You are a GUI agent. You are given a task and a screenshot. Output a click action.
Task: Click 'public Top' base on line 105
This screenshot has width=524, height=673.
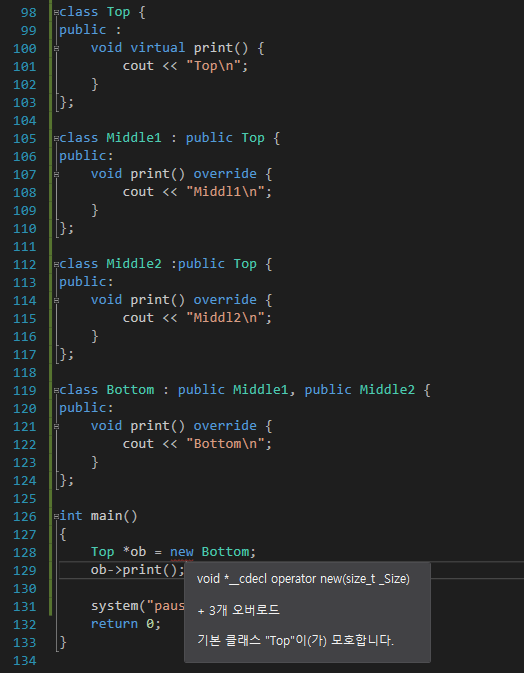(x=225, y=138)
